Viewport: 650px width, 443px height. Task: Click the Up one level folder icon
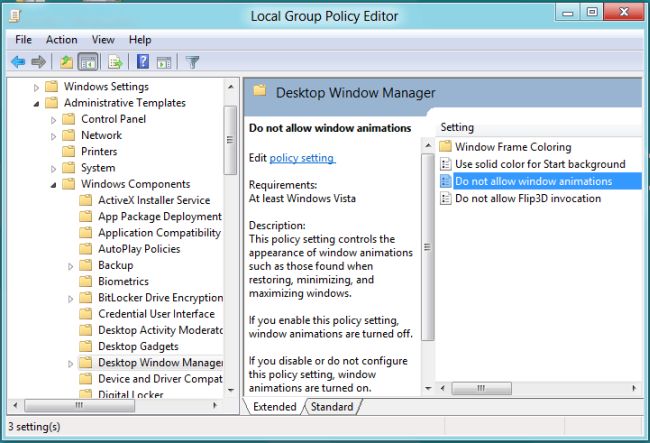pos(66,62)
